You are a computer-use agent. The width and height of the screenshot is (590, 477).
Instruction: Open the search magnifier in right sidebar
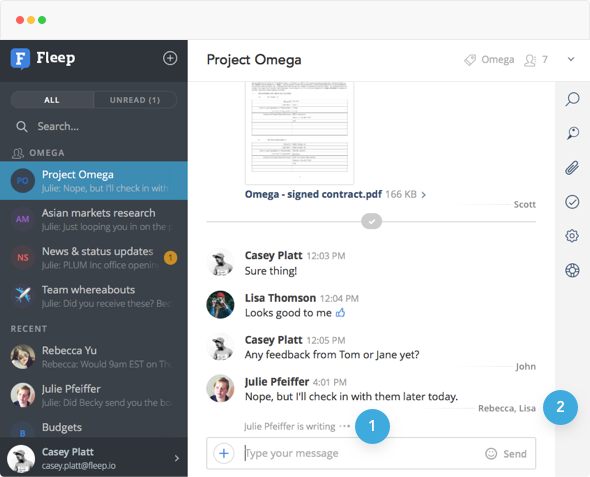coord(572,99)
